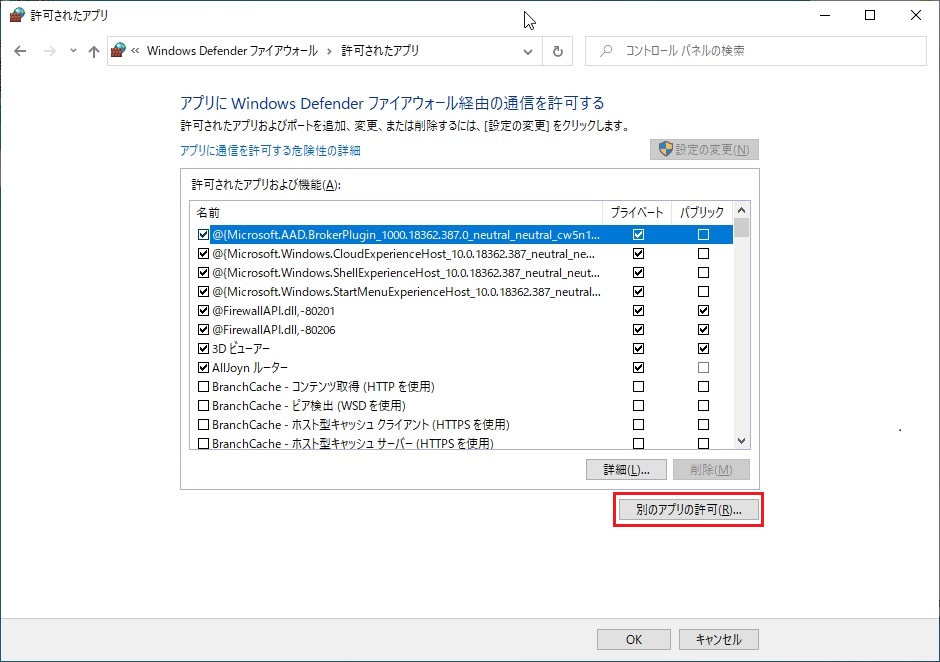
Task: Confirm with the OK button
Action: tap(634, 639)
